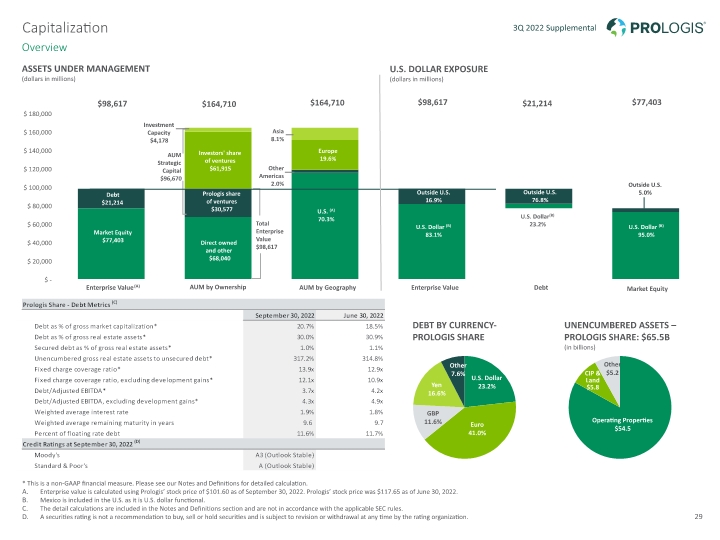The image size is (720, 540).
Task: Click the PROLOGIS wordmark text
Action: coord(667,28)
